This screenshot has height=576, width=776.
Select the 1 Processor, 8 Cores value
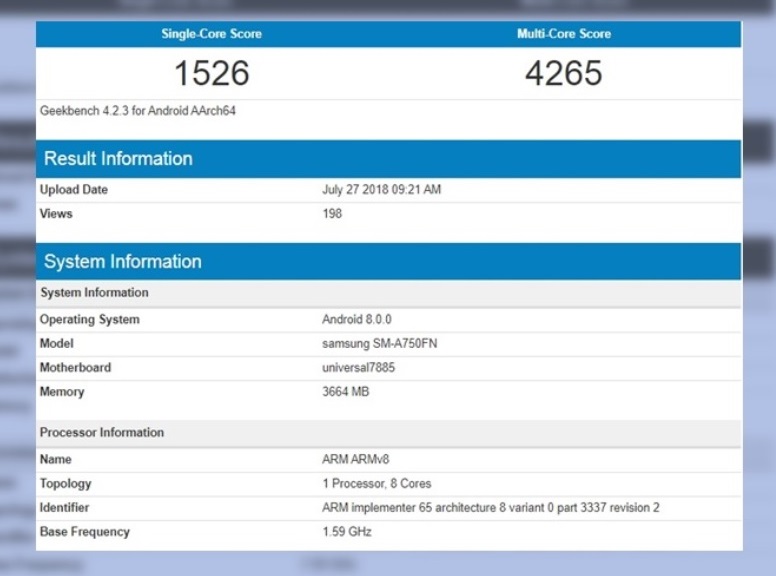377,484
